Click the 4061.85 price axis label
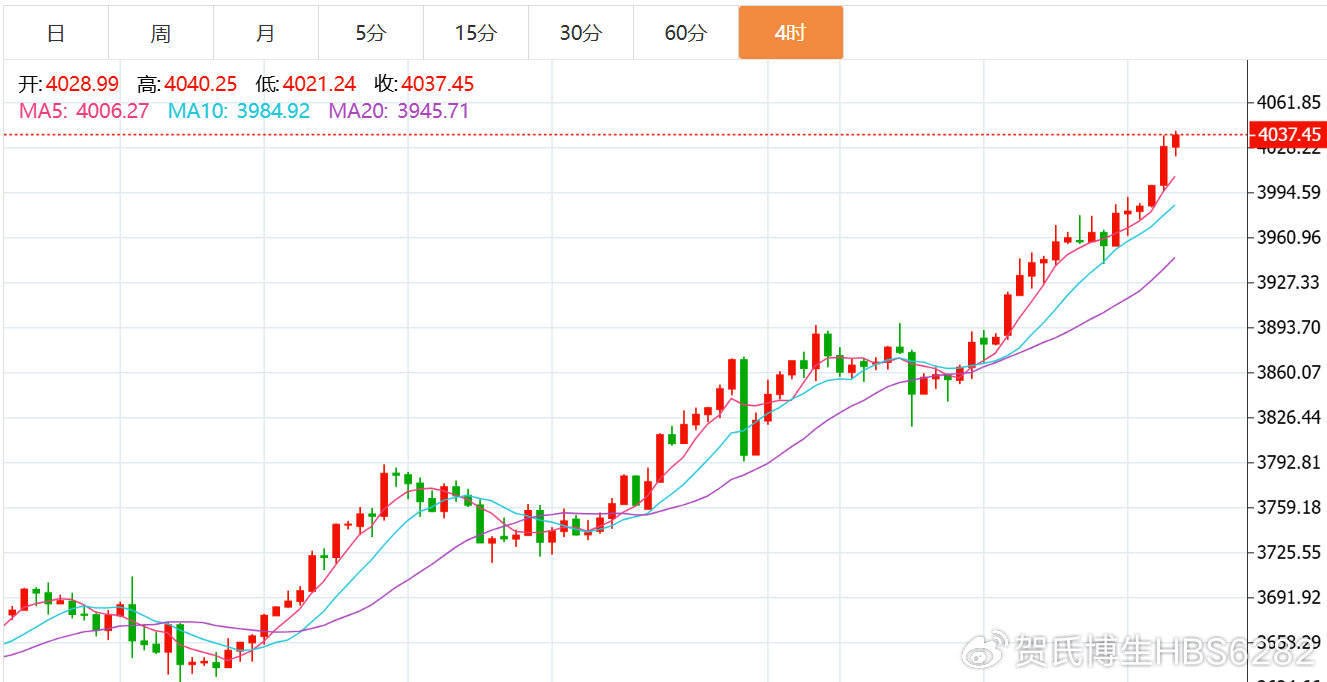The height and width of the screenshot is (682, 1327). [1289, 103]
